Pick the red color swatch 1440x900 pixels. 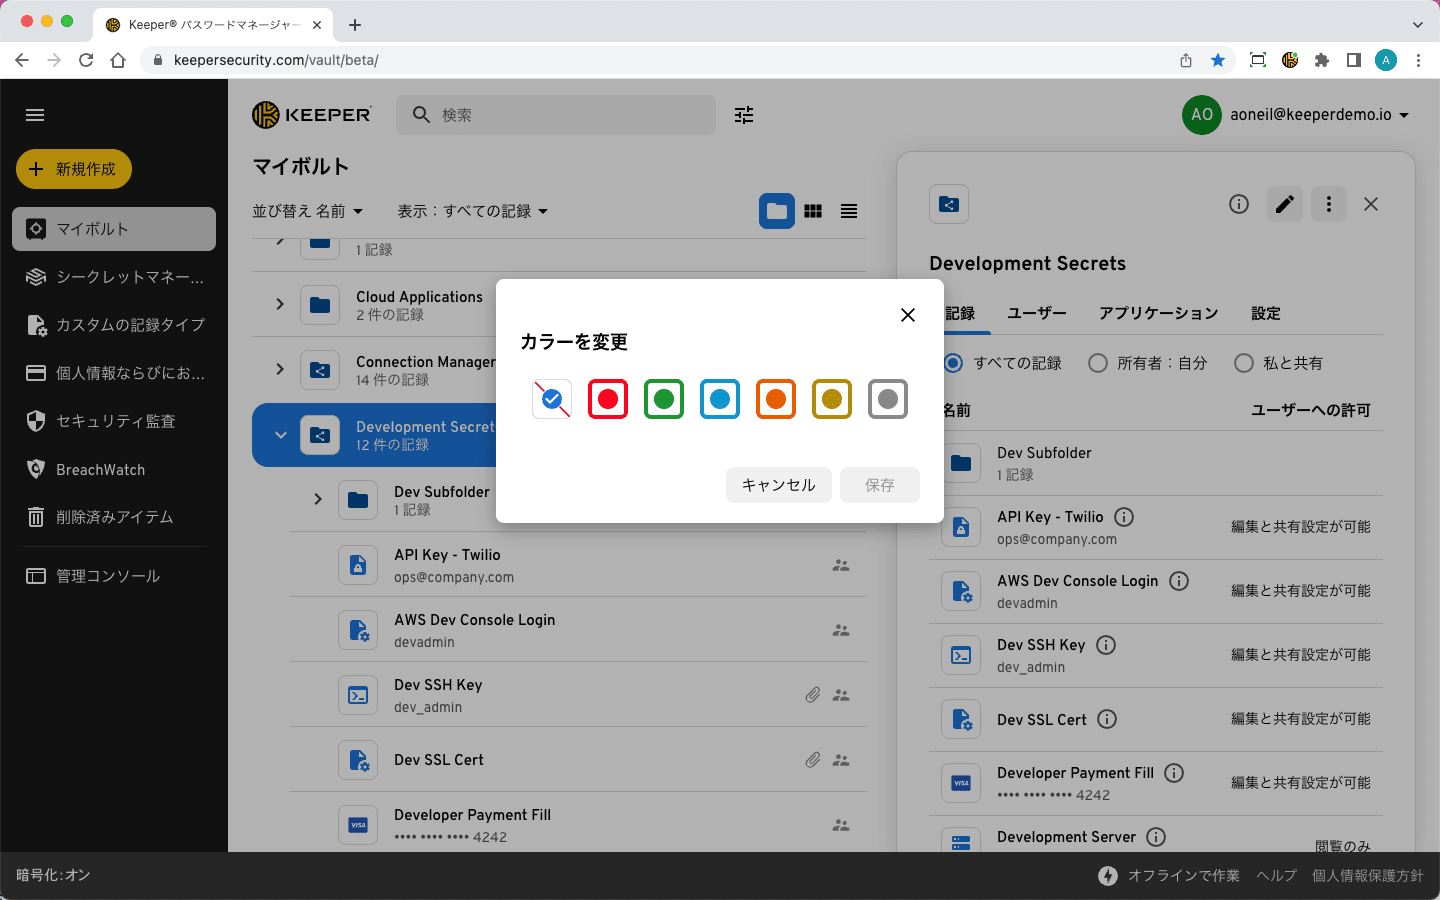click(x=608, y=399)
